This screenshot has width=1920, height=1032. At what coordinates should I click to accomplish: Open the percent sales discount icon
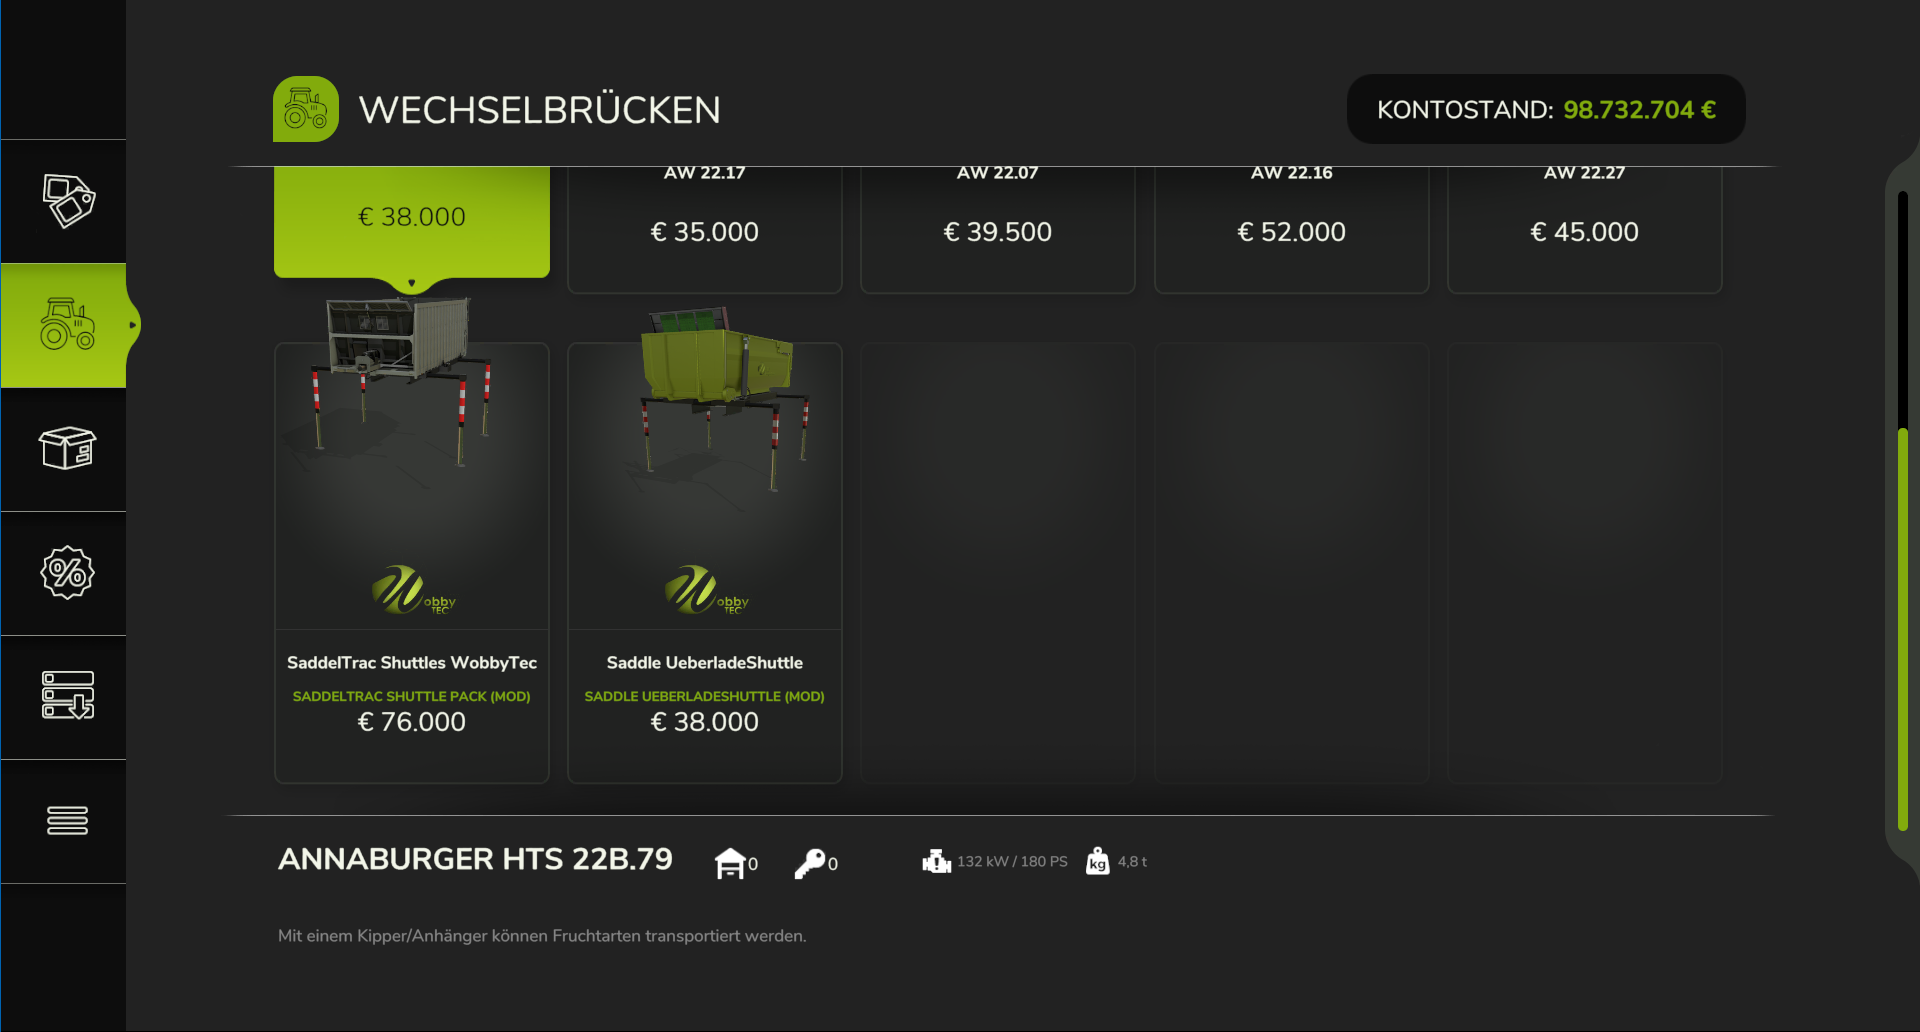point(67,572)
